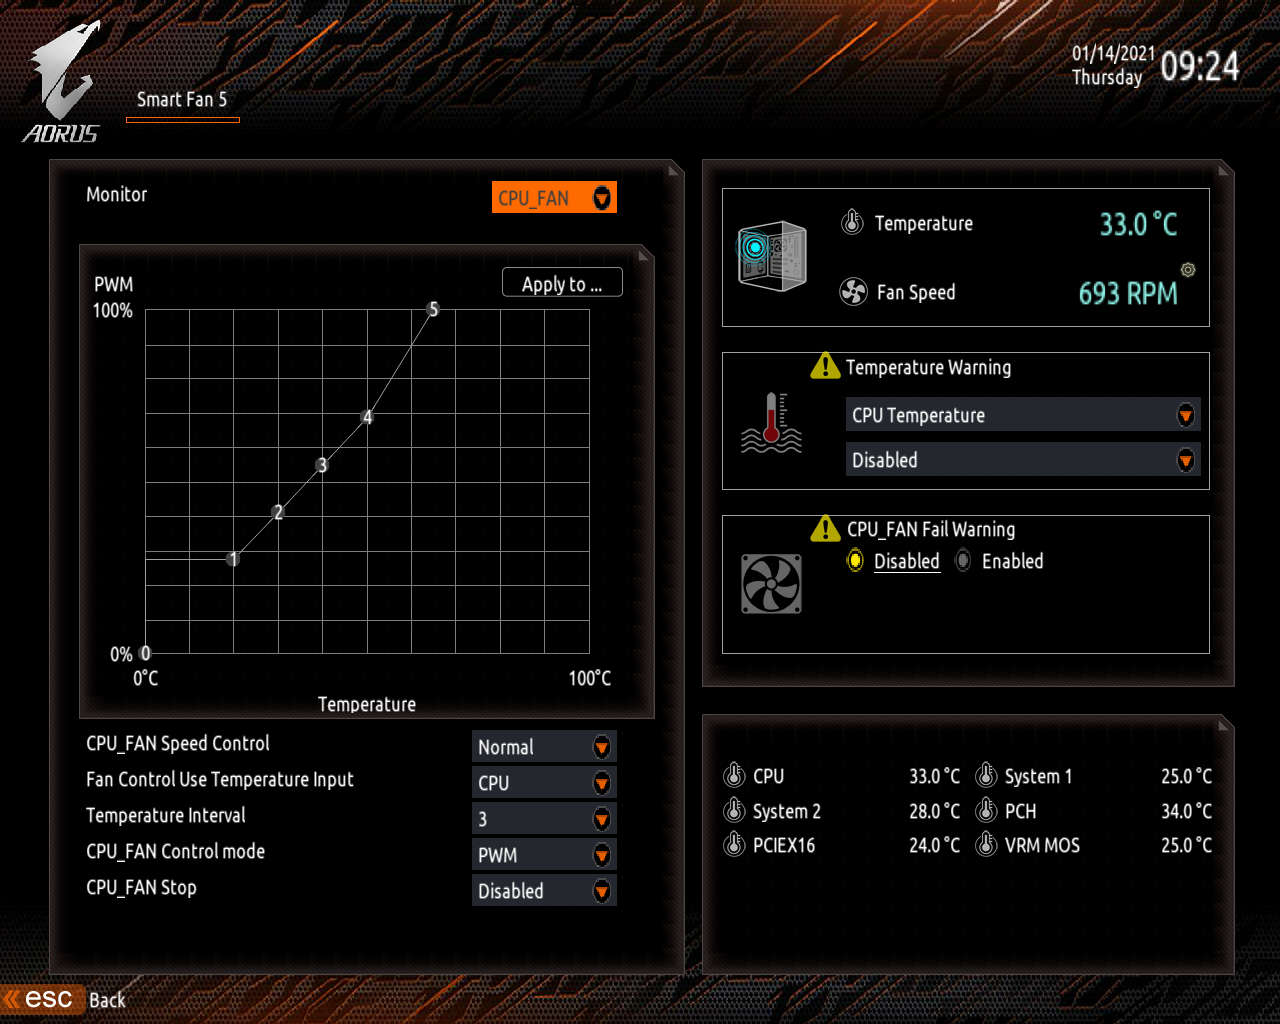Open Fan Control Use Temperature Input dropdown
The width and height of the screenshot is (1280, 1024).
click(x=544, y=783)
